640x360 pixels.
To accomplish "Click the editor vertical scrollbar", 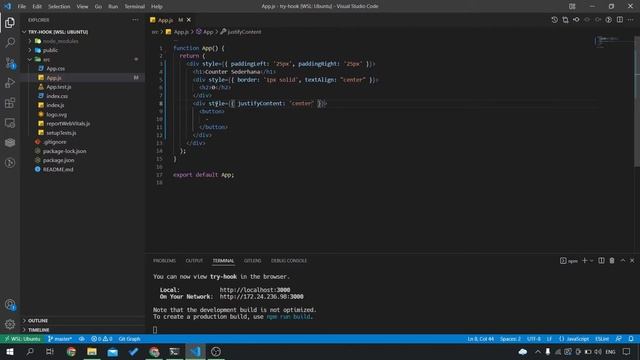I will [637, 101].
